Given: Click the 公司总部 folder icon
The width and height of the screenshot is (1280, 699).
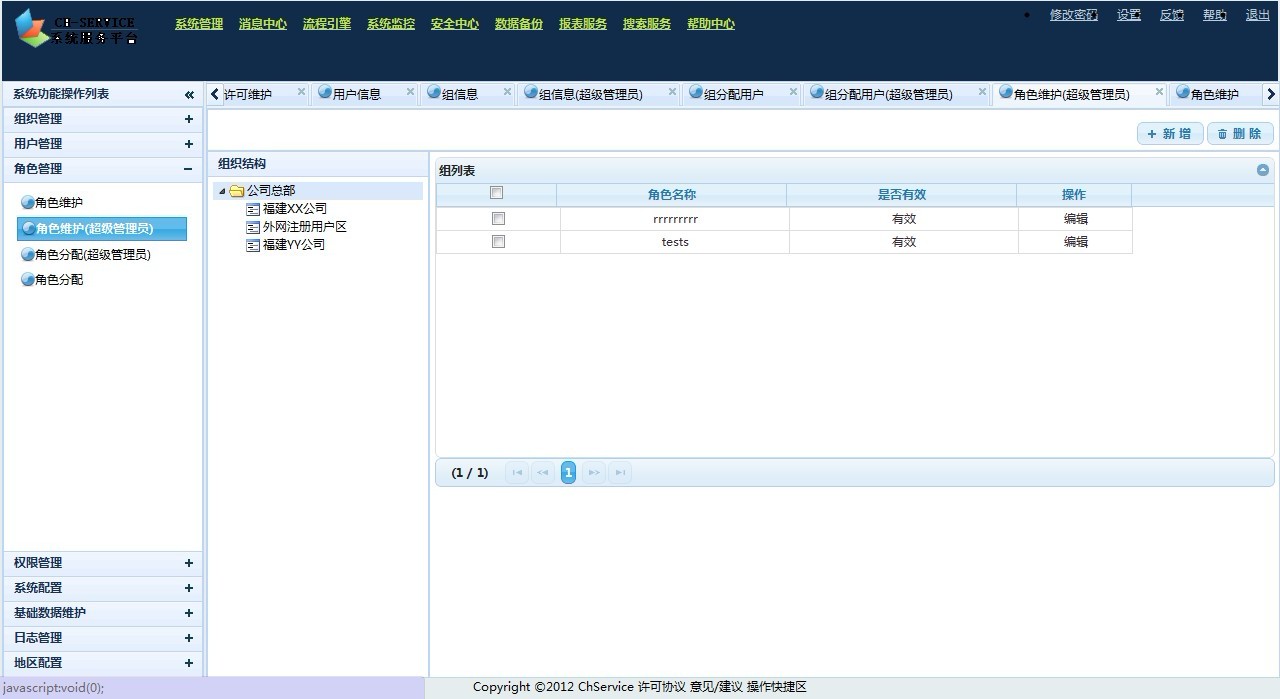Looking at the screenshot, I should pyautogui.click(x=237, y=191).
